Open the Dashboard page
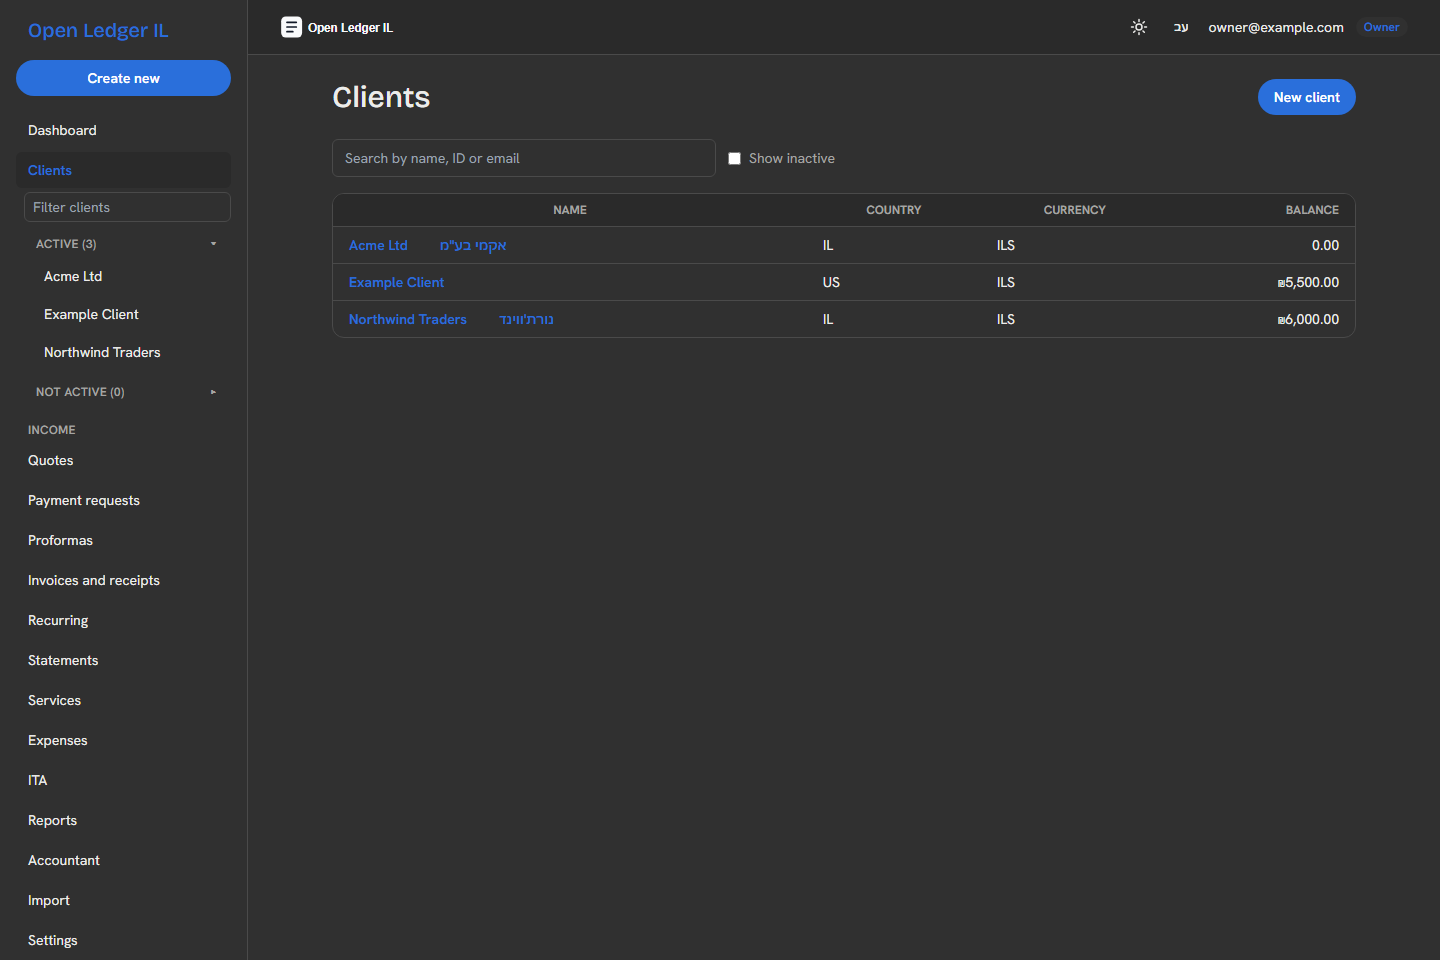The width and height of the screenshot is (1440, 960). (123, 130)
